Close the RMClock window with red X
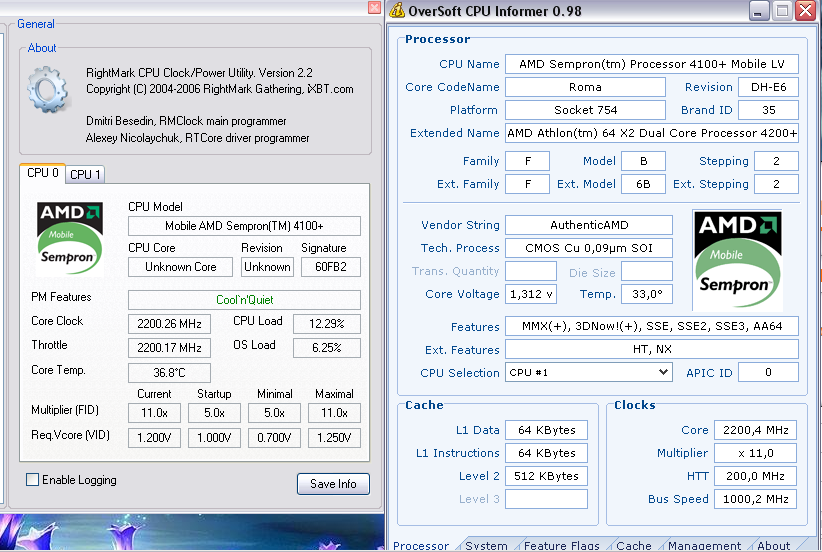Image resolution: width=822 pixels, height=552 pixels. (x=374, y=7)
